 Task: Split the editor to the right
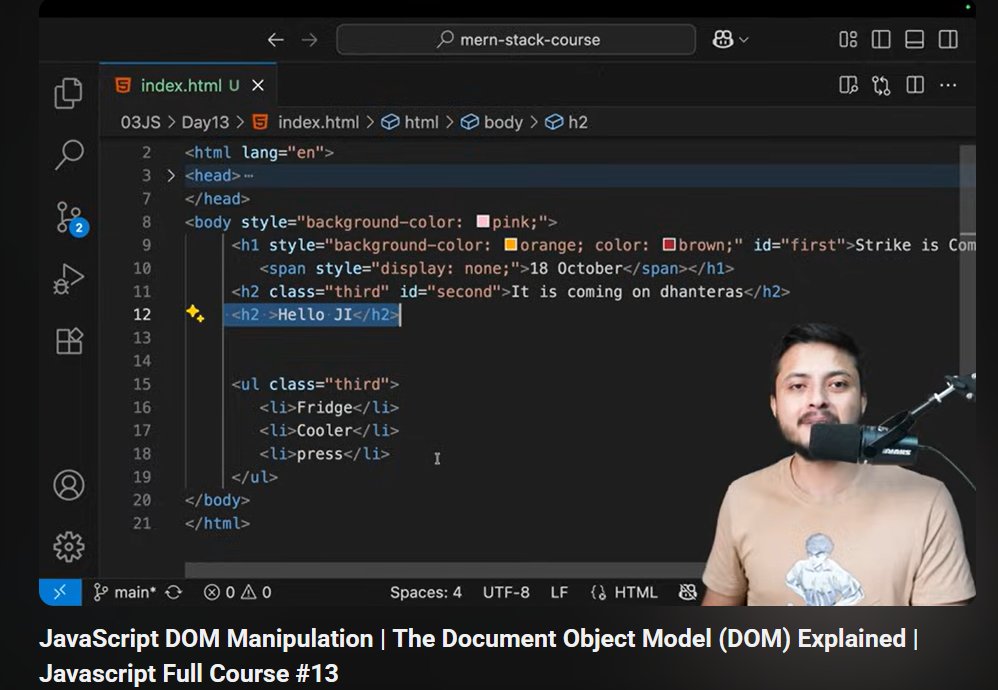click(x=915, y=85)
